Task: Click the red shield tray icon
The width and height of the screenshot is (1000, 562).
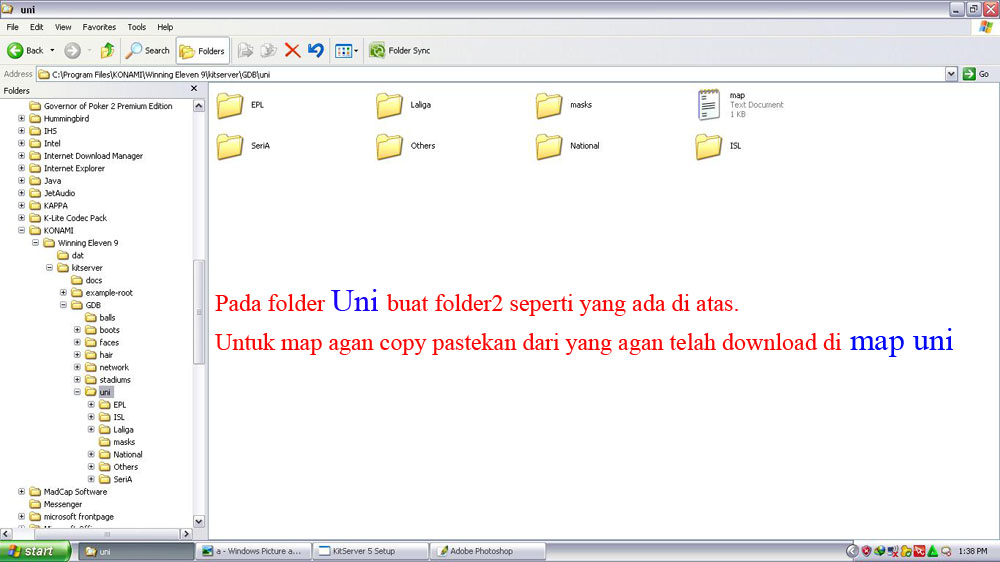Action: (866, 551)
